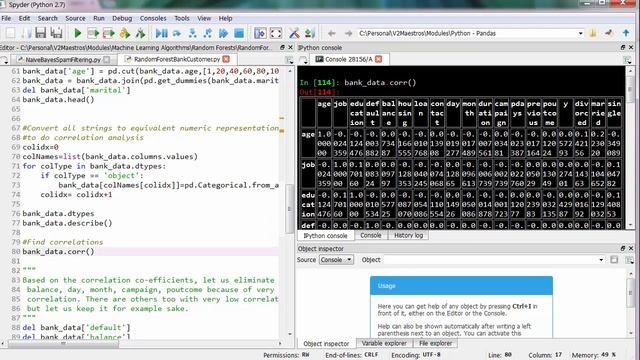The width and height of the screenshot is (640, 360).
Task: Undock the Object inspector pane
Action: coord(623,248)
